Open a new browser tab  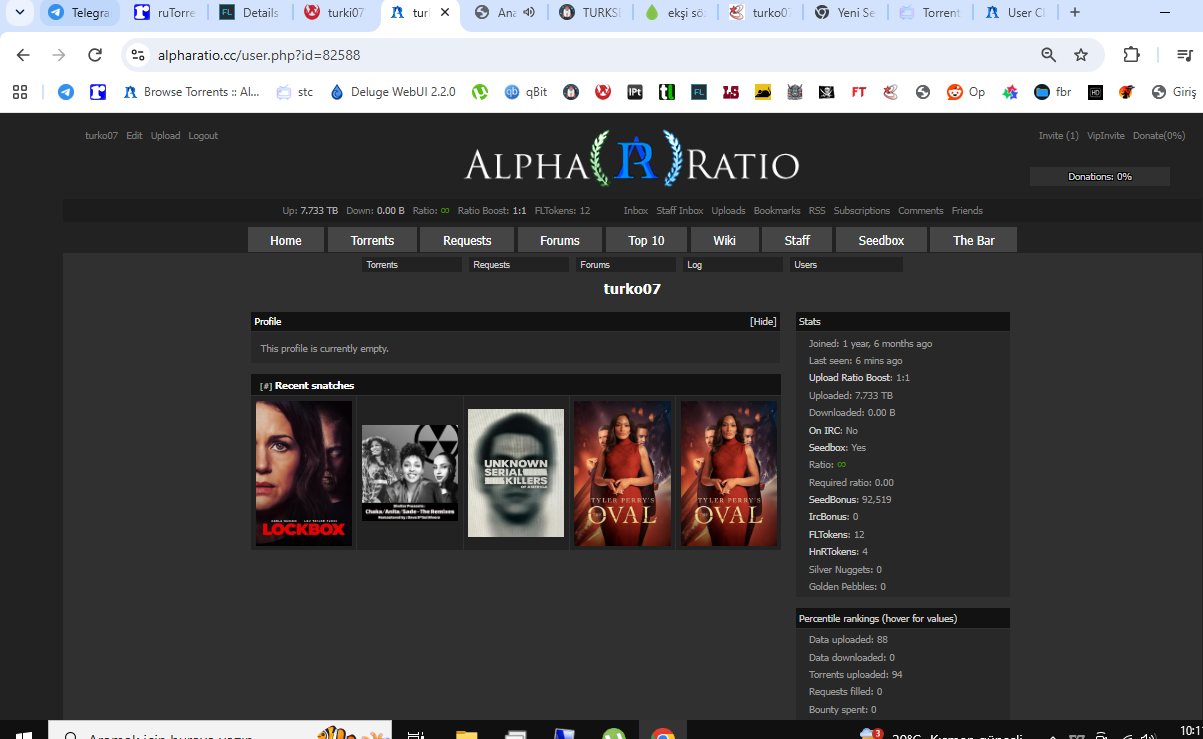pyautogui.click(x=1075, y=13)
